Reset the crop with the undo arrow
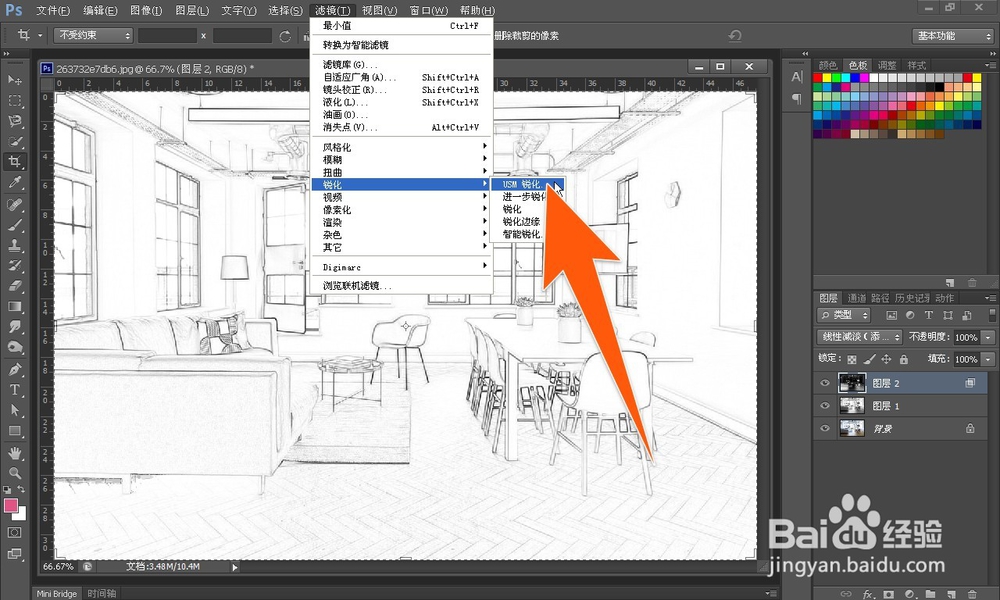1000x600 pixels. point(735,36)
